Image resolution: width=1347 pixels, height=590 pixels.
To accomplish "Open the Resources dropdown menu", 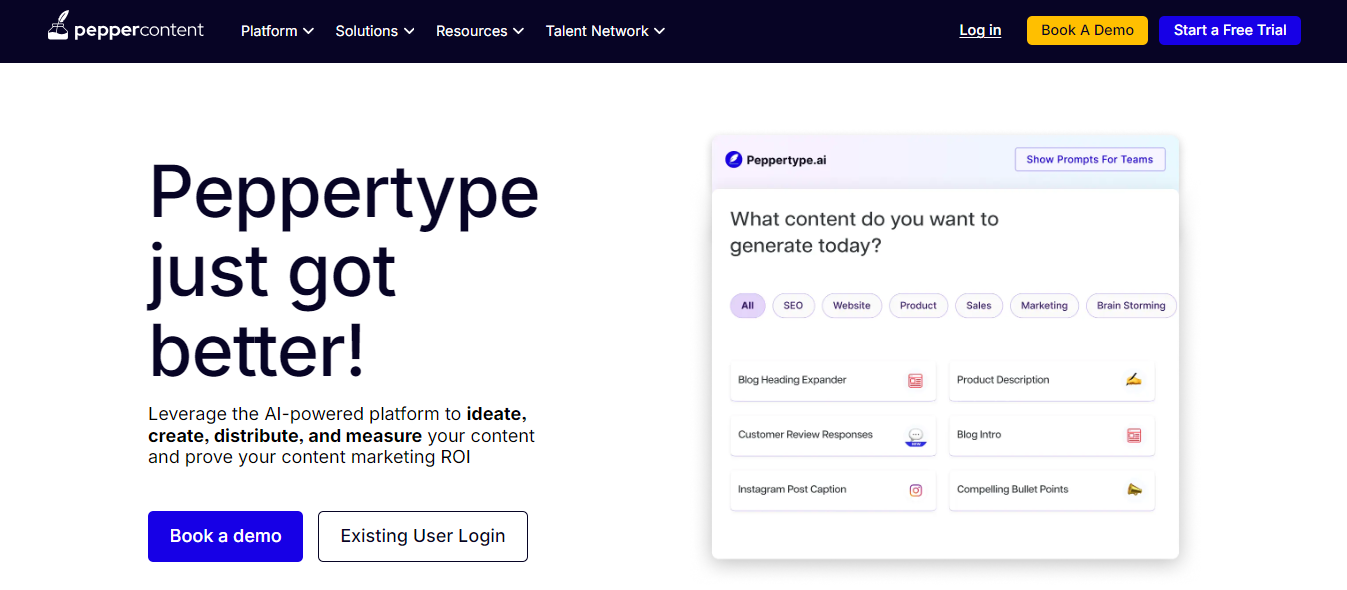I will coord(479,31).
